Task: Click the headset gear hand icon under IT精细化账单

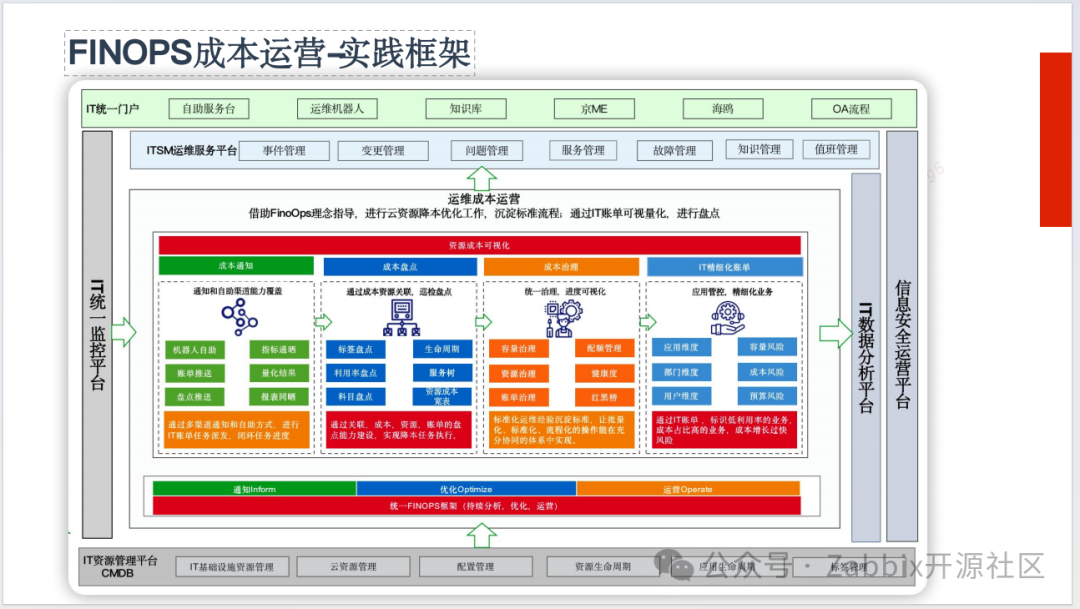Action: (x=727, y=319)
